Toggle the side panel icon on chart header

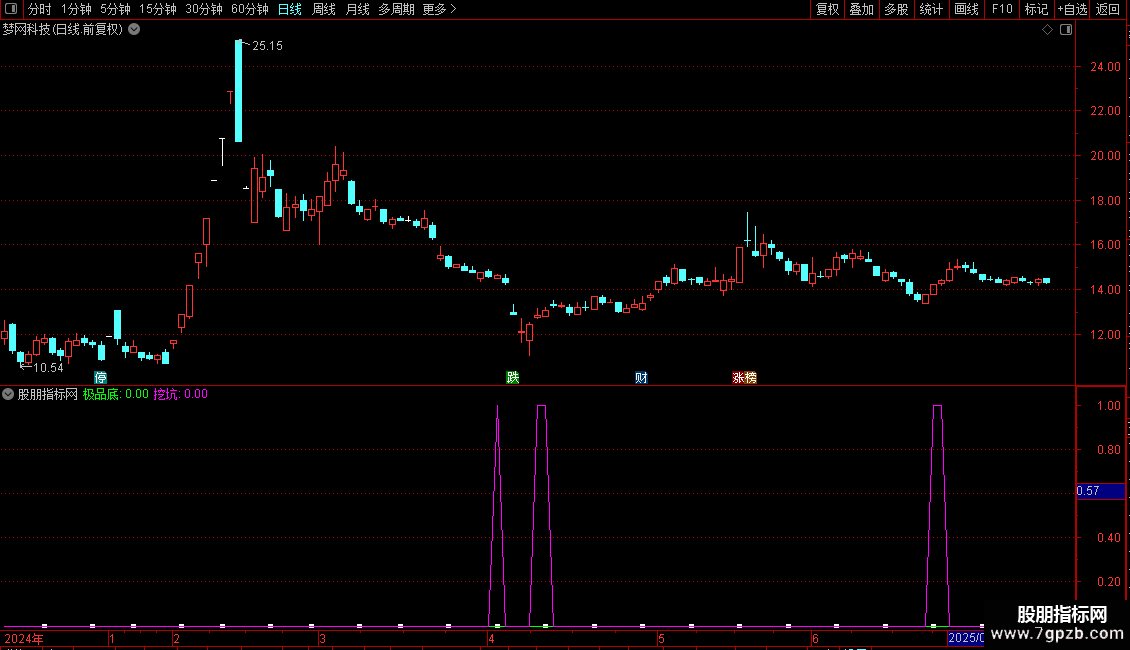point(1066,30)
